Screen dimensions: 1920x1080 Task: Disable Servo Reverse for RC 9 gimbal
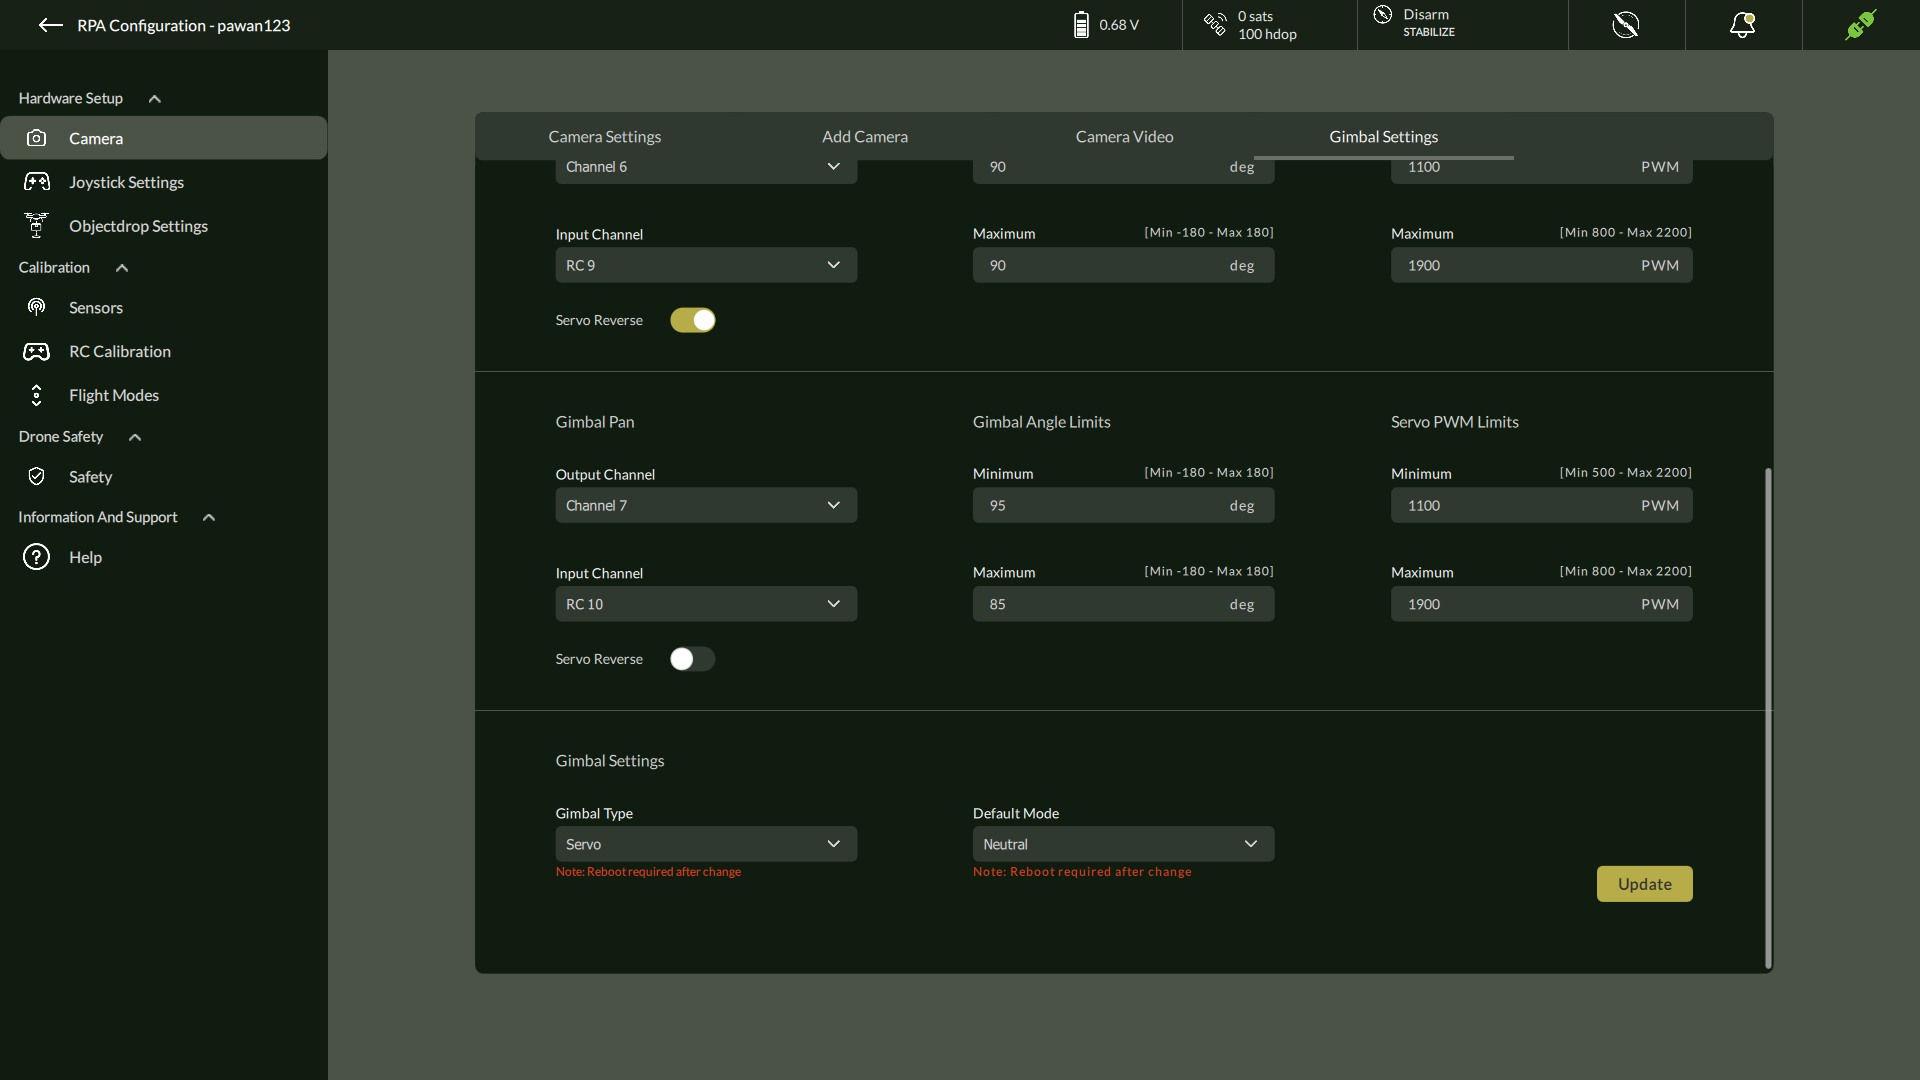pyautogui.click(x=692, y=320)
